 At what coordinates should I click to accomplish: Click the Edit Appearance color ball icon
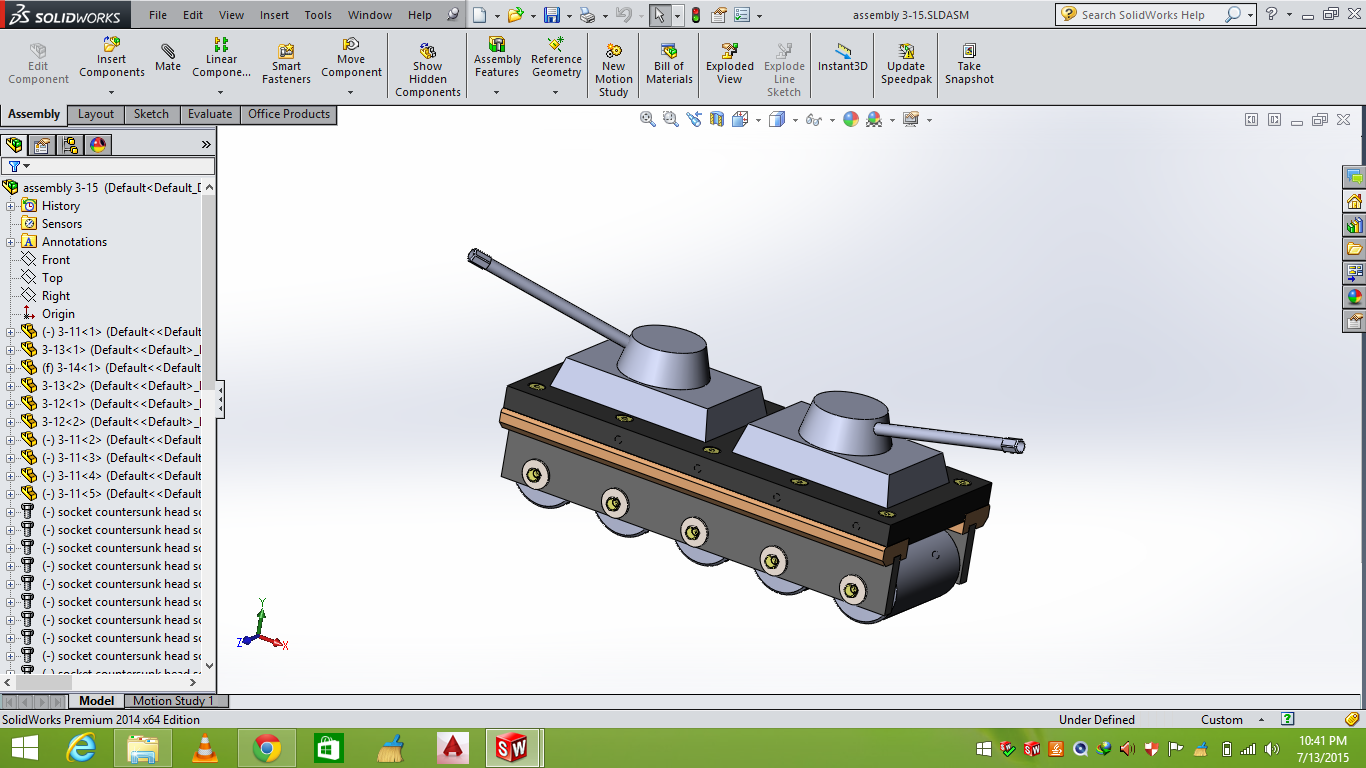851,119
